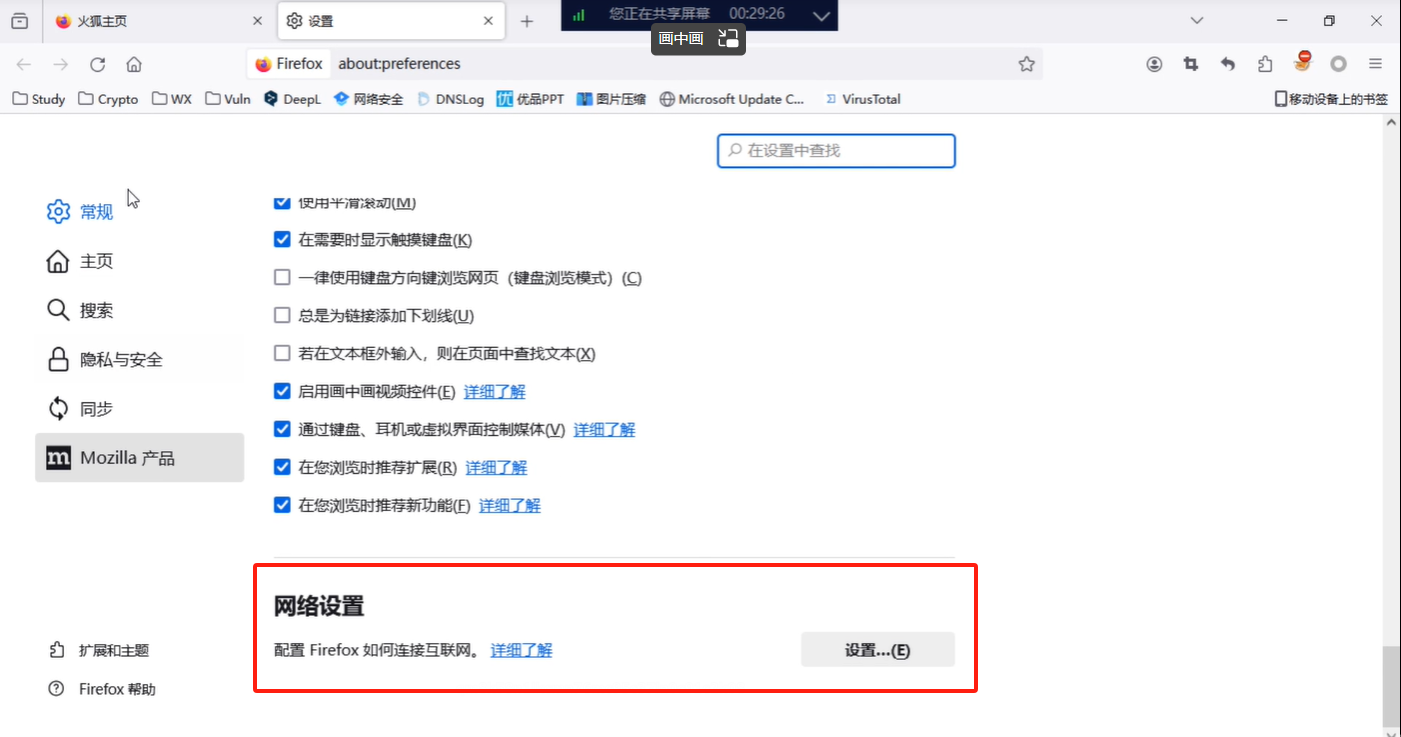1401x737 pixels.
Task: Open the Firefox View tab-list icon
Action: tap(20, 21)
